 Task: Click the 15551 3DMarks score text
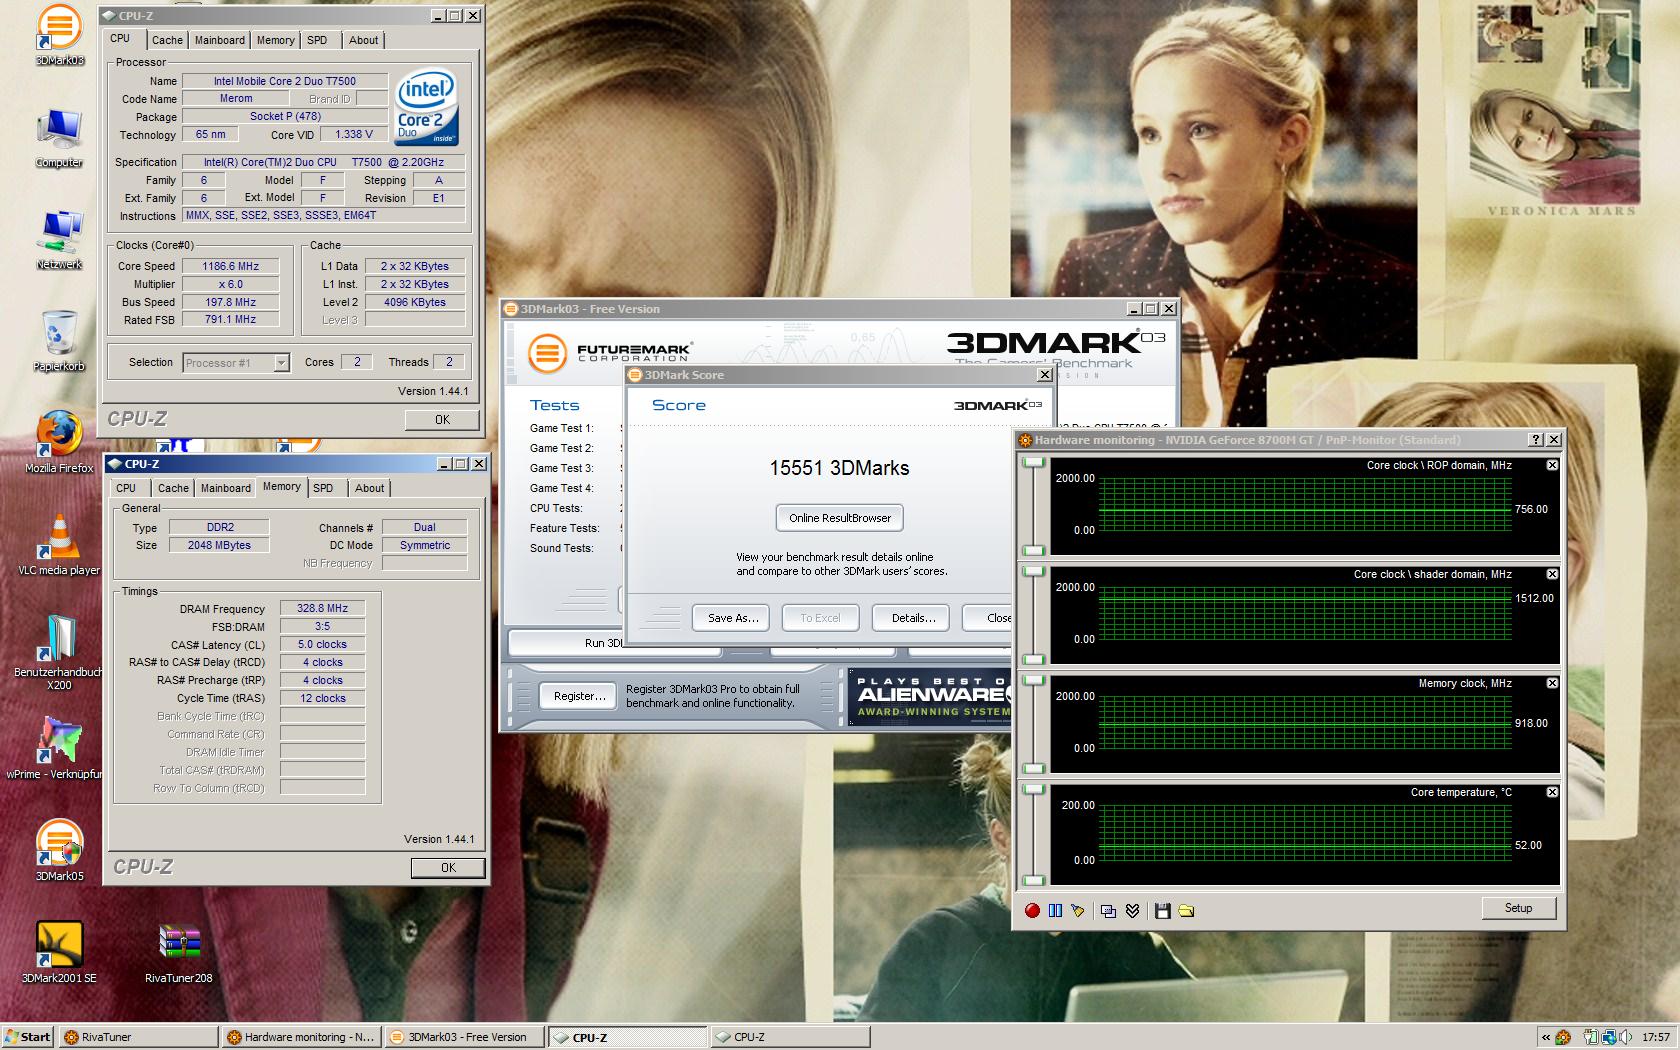pyautogui.click(x=839, y=468)
